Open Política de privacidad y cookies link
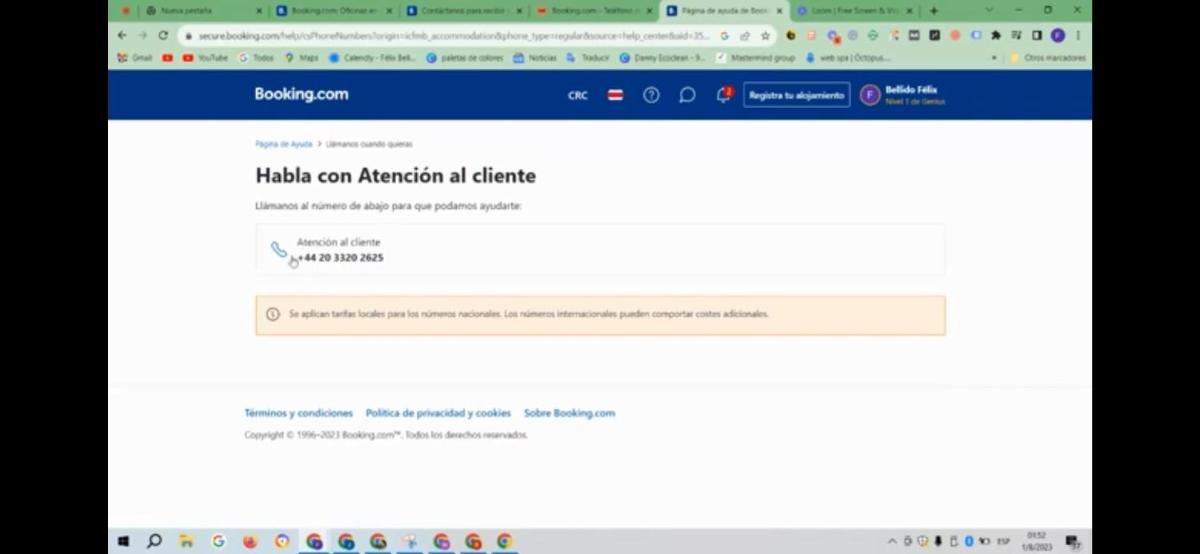Image resolution: width=1200 pixels, height=554 pixels. click(x=438, y=413)
